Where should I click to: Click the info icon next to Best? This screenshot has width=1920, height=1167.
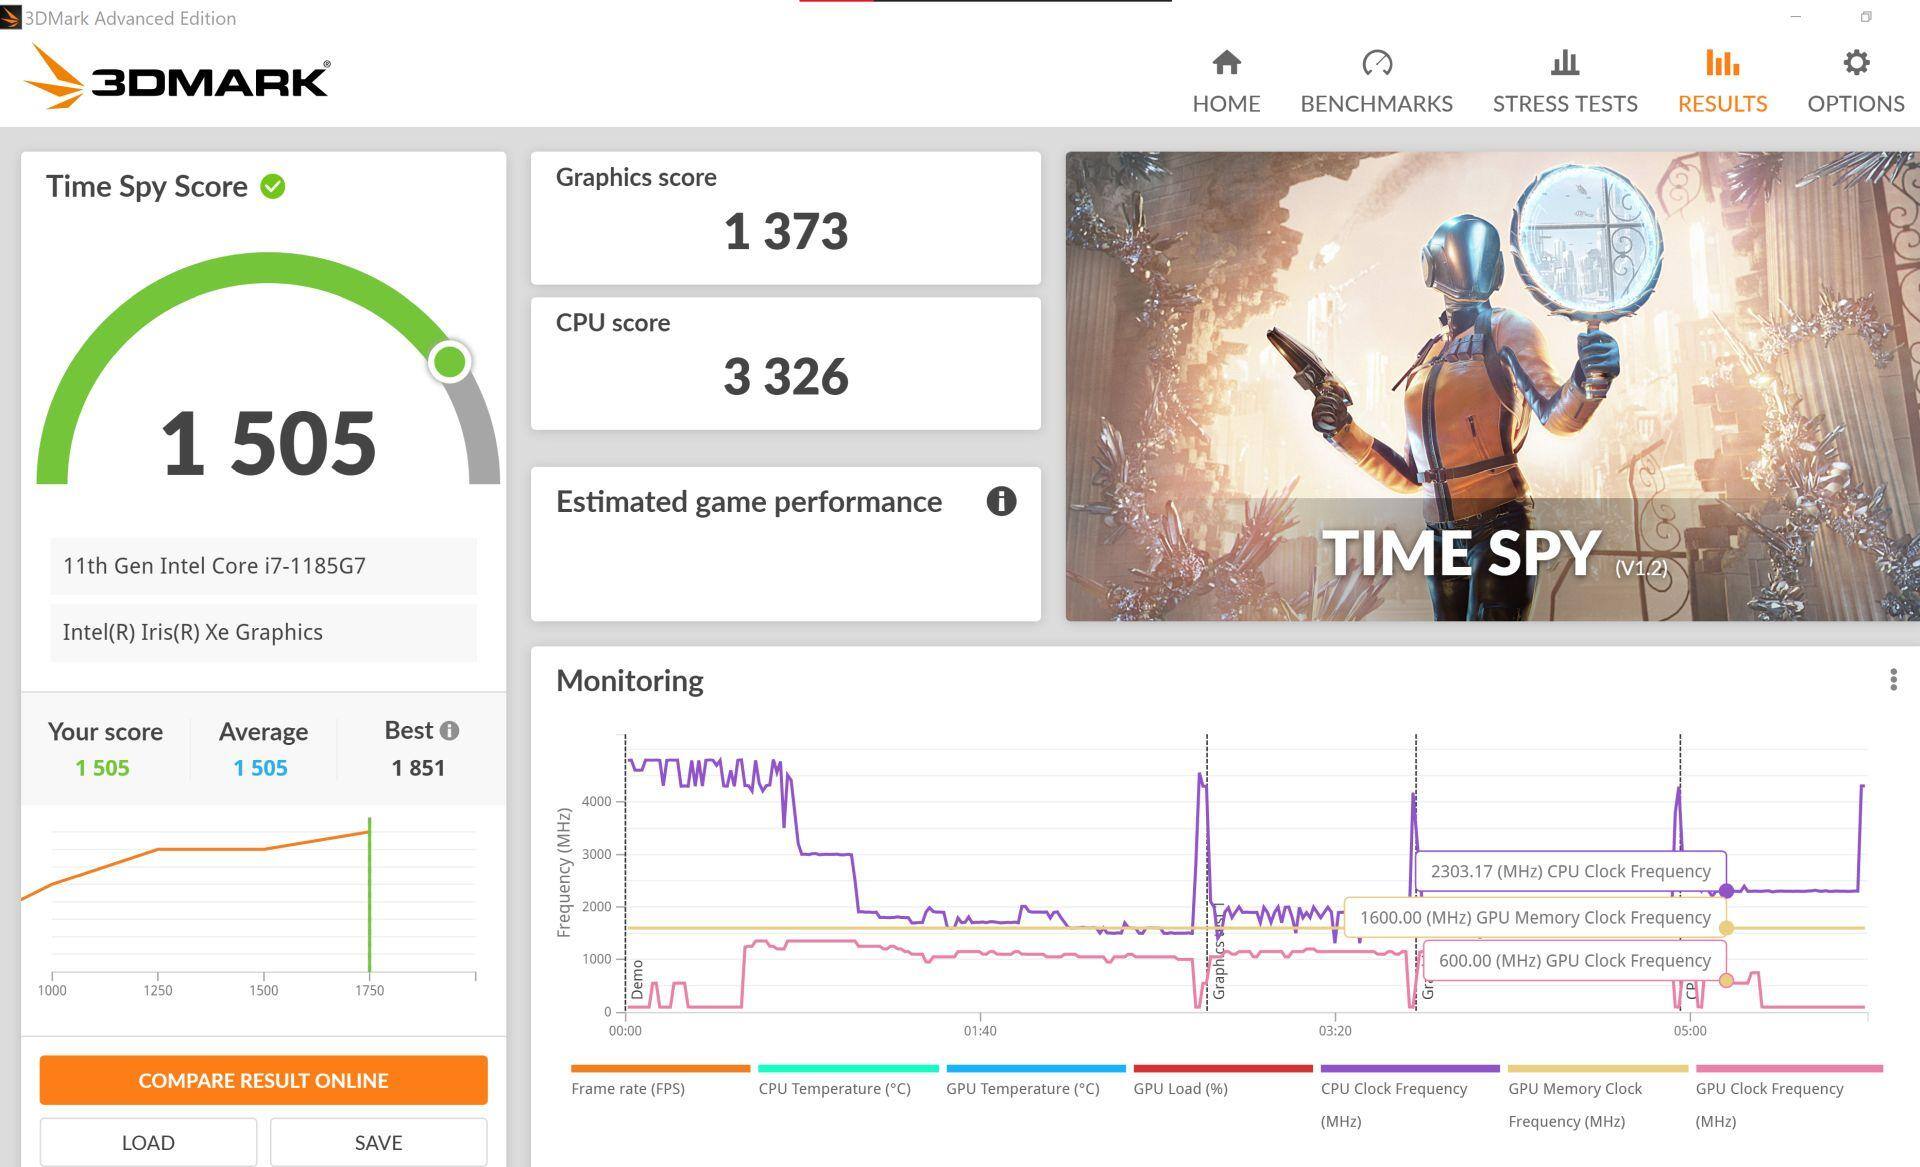449,731
